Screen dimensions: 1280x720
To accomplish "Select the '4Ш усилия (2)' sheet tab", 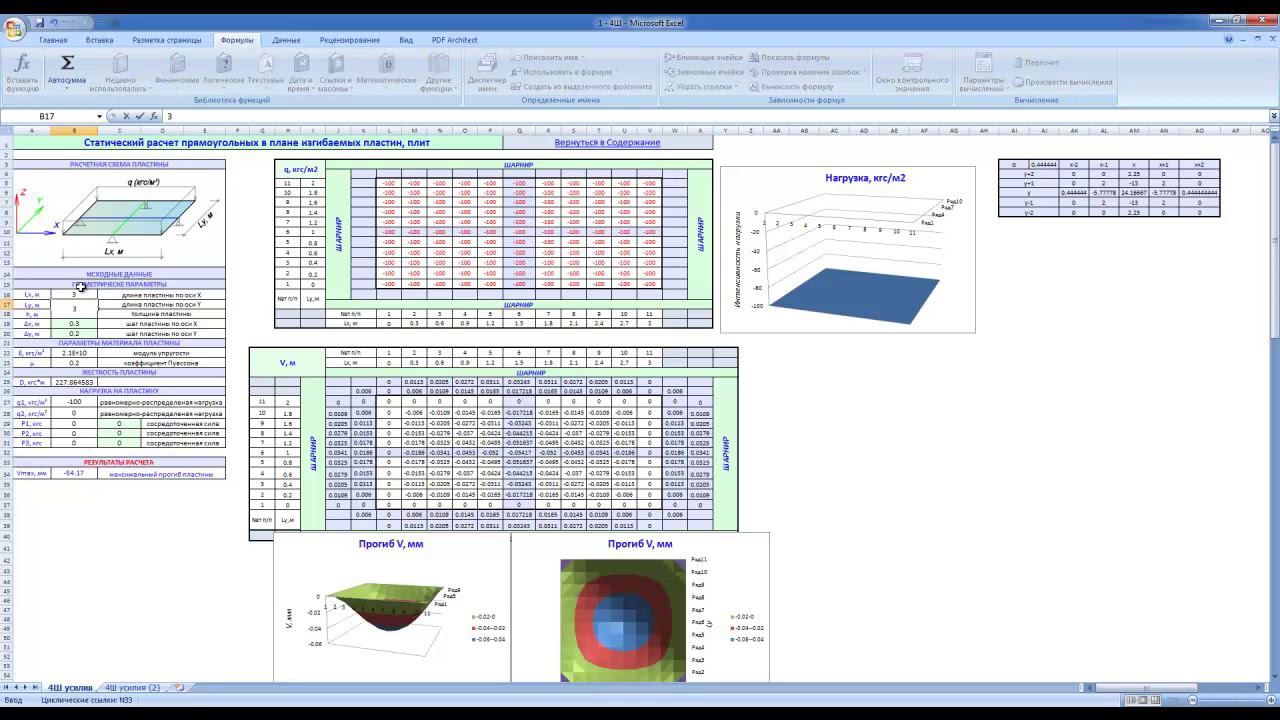I will pyautogui.click(x=132, y=688).
